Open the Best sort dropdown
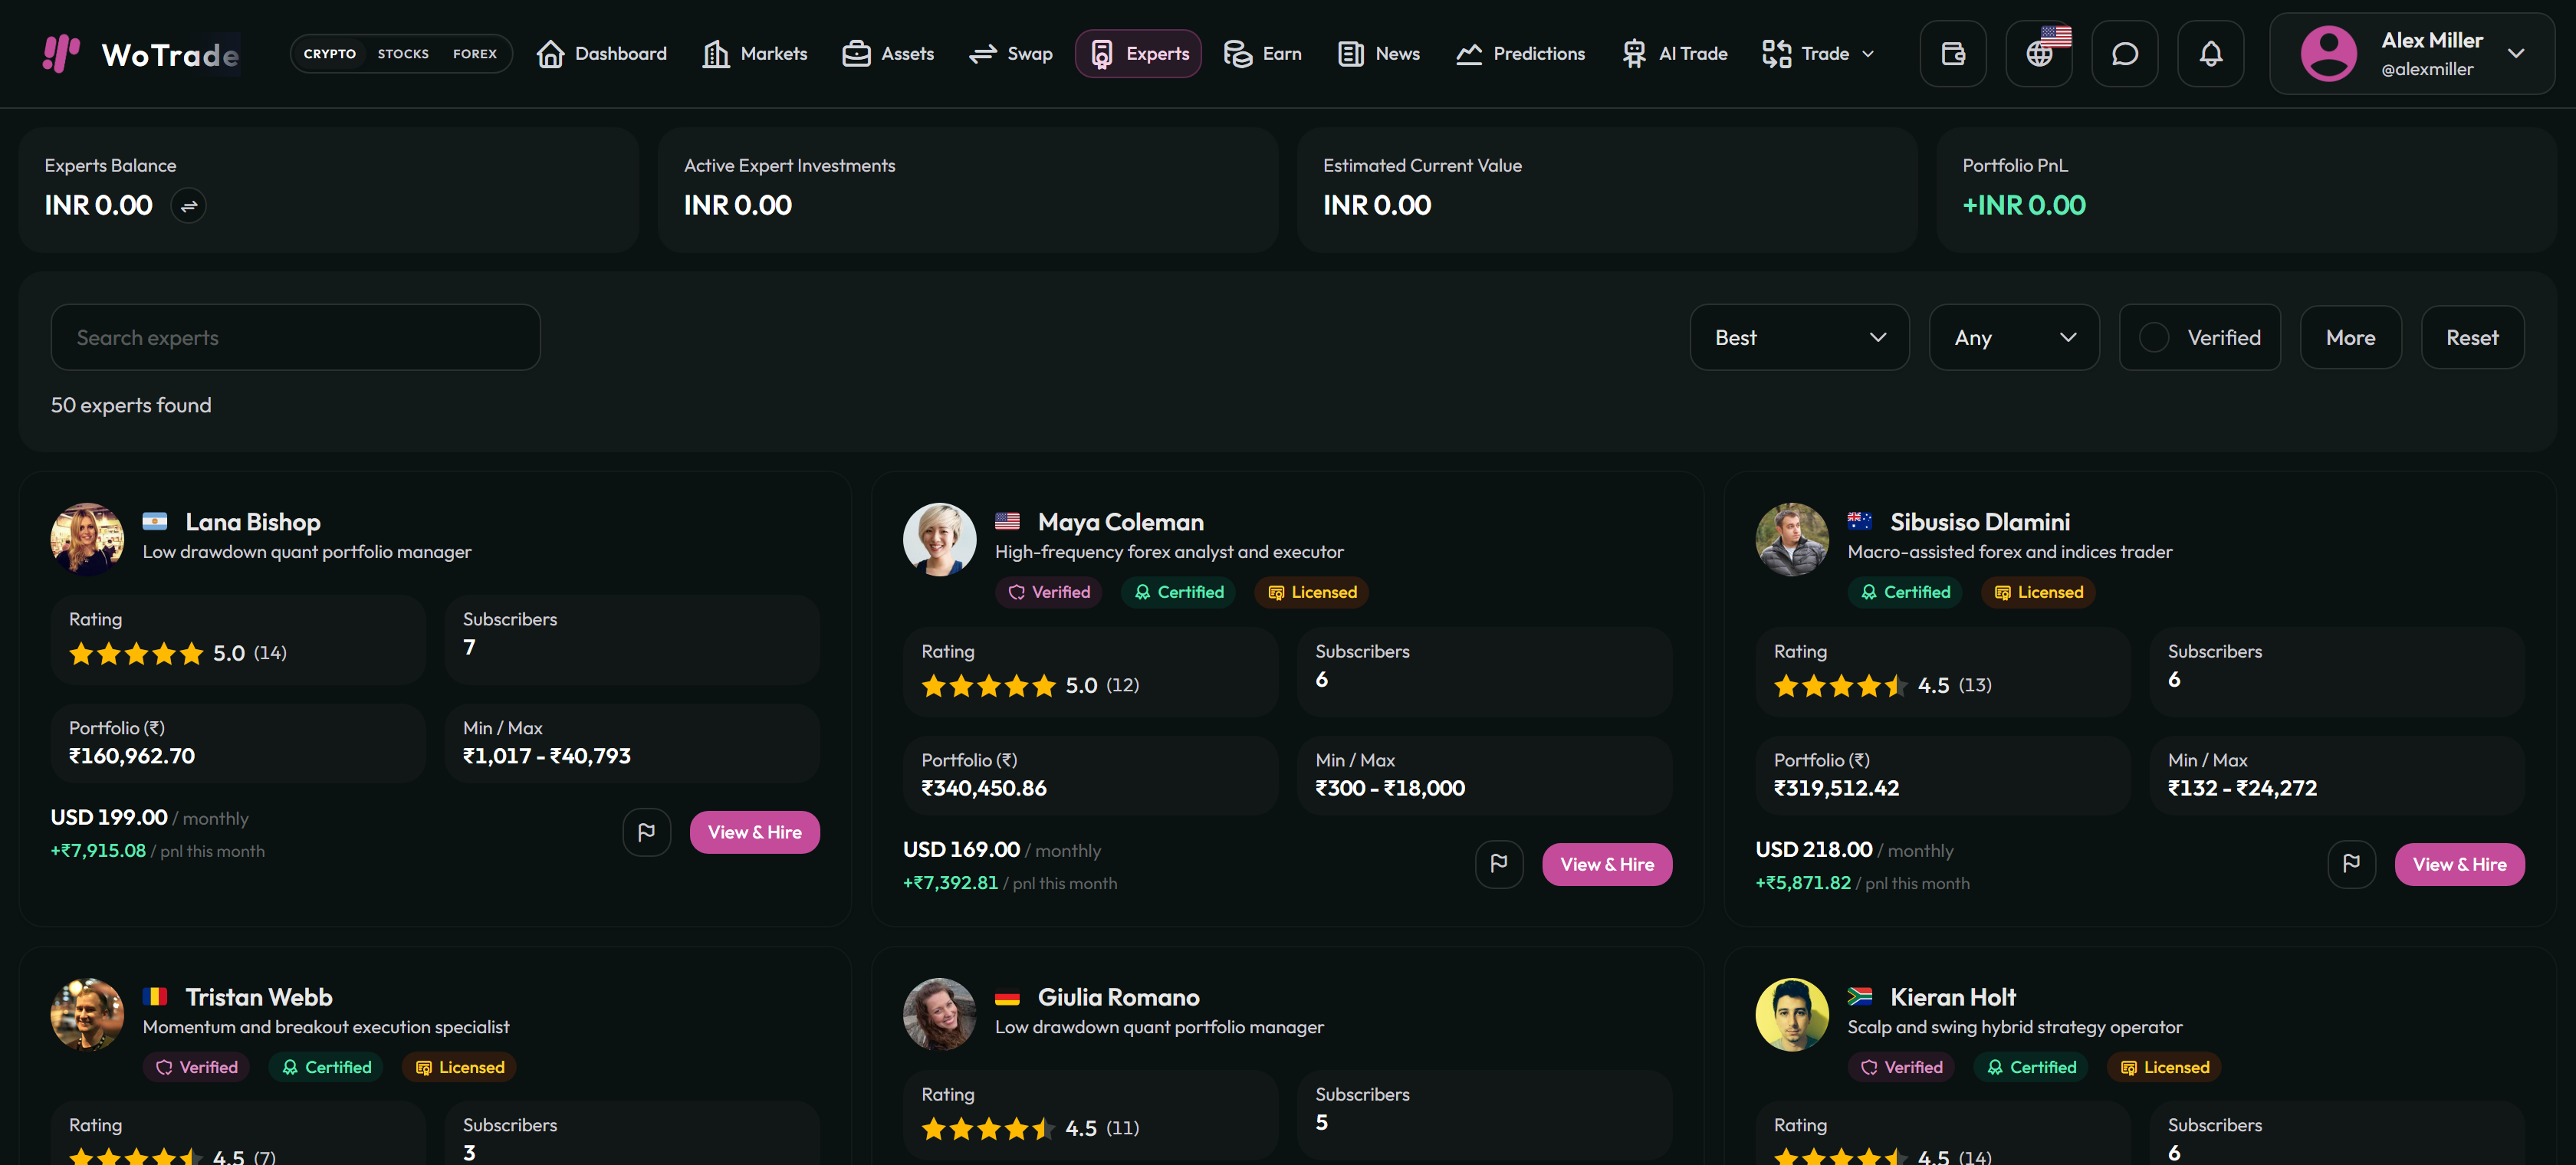This screenshot has height=1165, width=2576. click(1799, 338)
